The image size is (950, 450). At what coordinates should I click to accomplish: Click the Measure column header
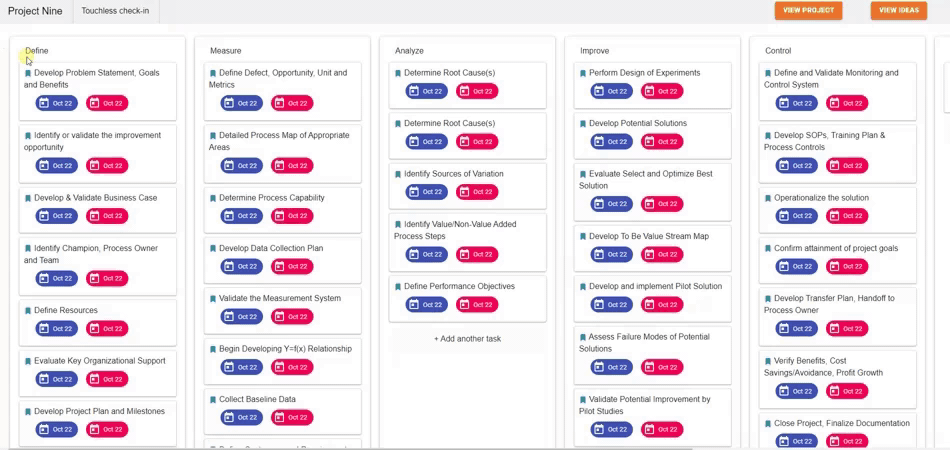pos(226,51)
